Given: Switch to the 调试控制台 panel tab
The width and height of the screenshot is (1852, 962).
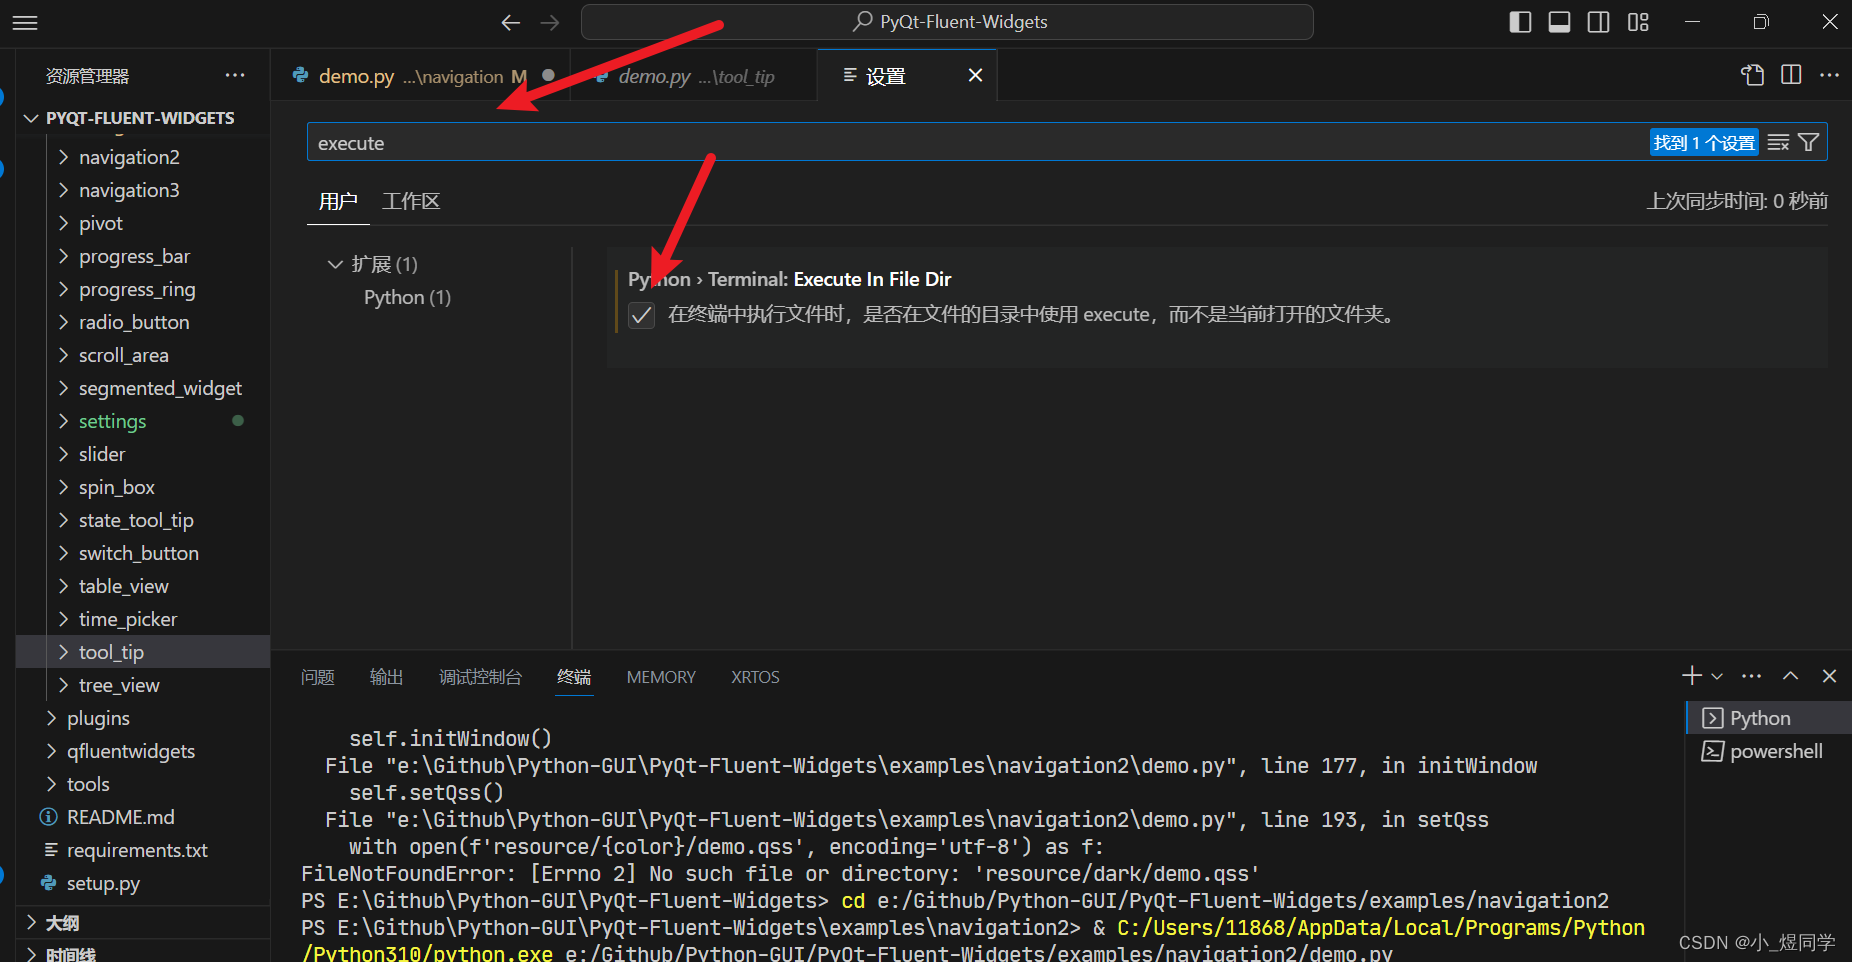Looking at the screenshot, I should (x=480, y=677).
